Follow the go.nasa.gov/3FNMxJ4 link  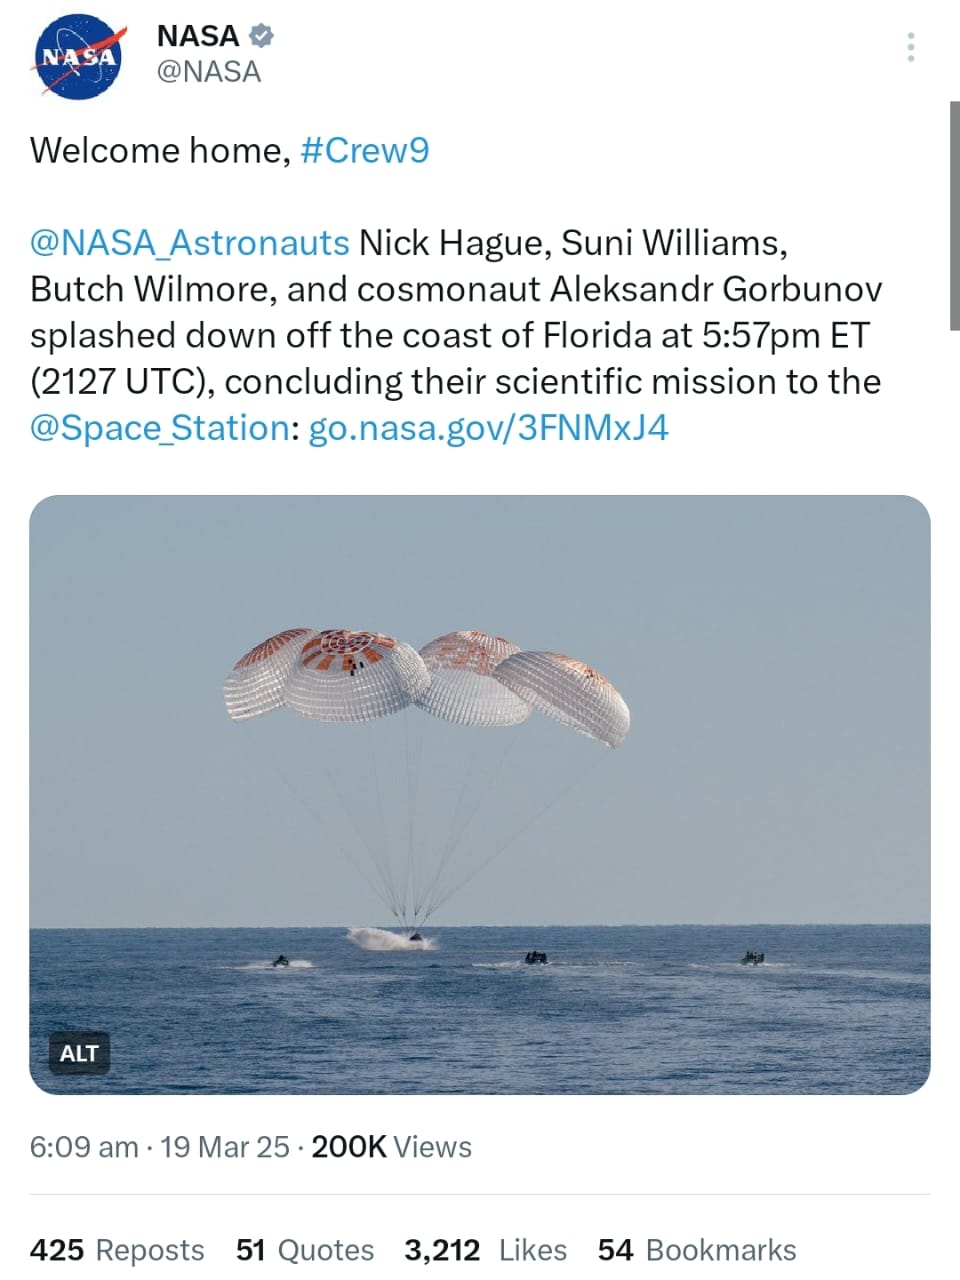pos(488,428)
